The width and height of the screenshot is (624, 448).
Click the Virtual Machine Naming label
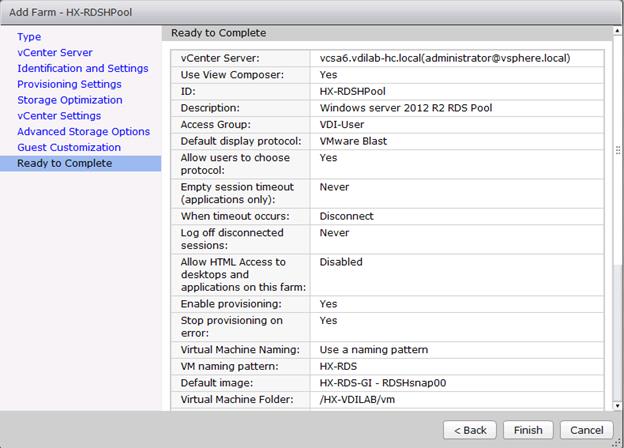(x=240, y=350)
